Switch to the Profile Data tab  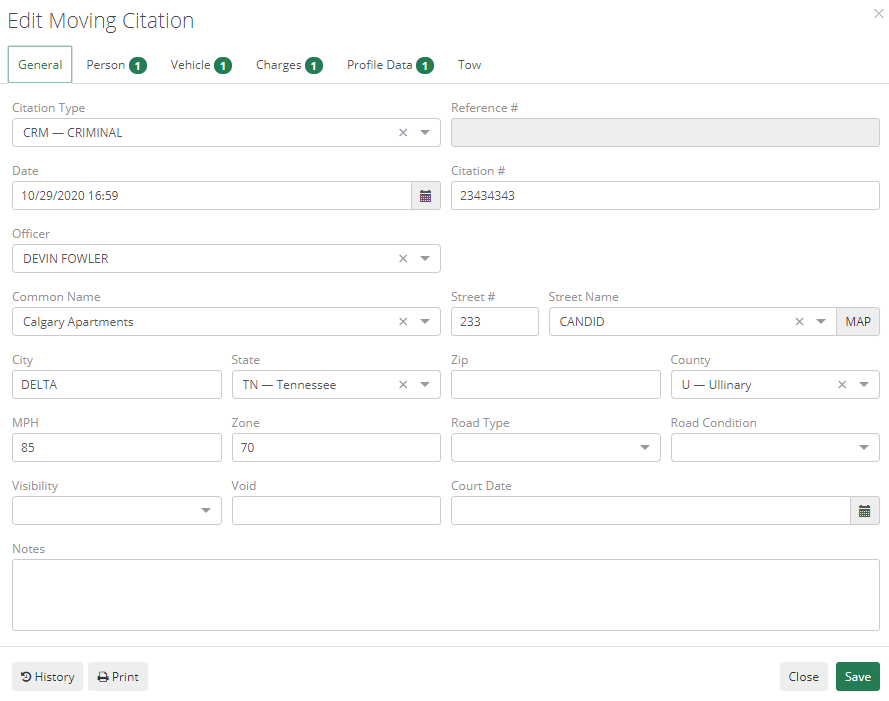[x=390, y=65]
